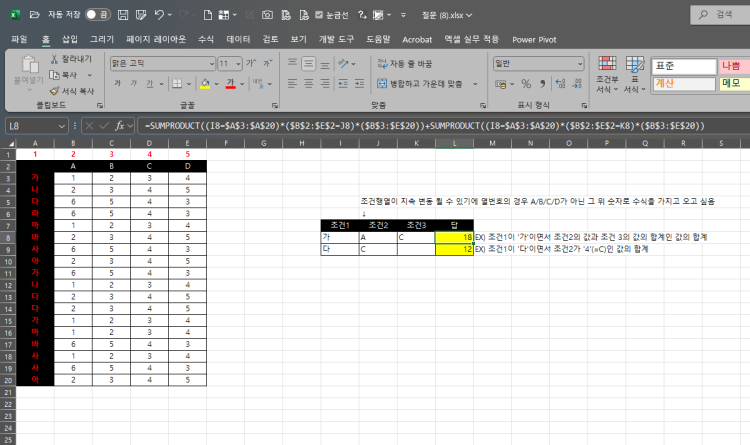Viewport: 750px width, 445px height.
Task: Expand the text orientation dropdown
Action: [353, 63]
